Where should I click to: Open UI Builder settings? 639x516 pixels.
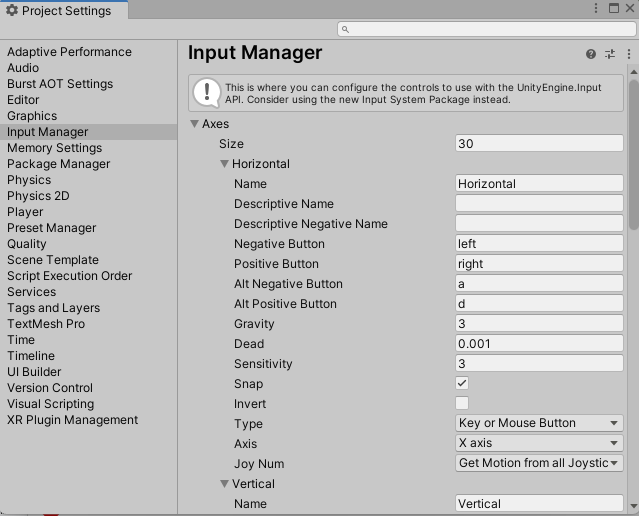[34, 372]
